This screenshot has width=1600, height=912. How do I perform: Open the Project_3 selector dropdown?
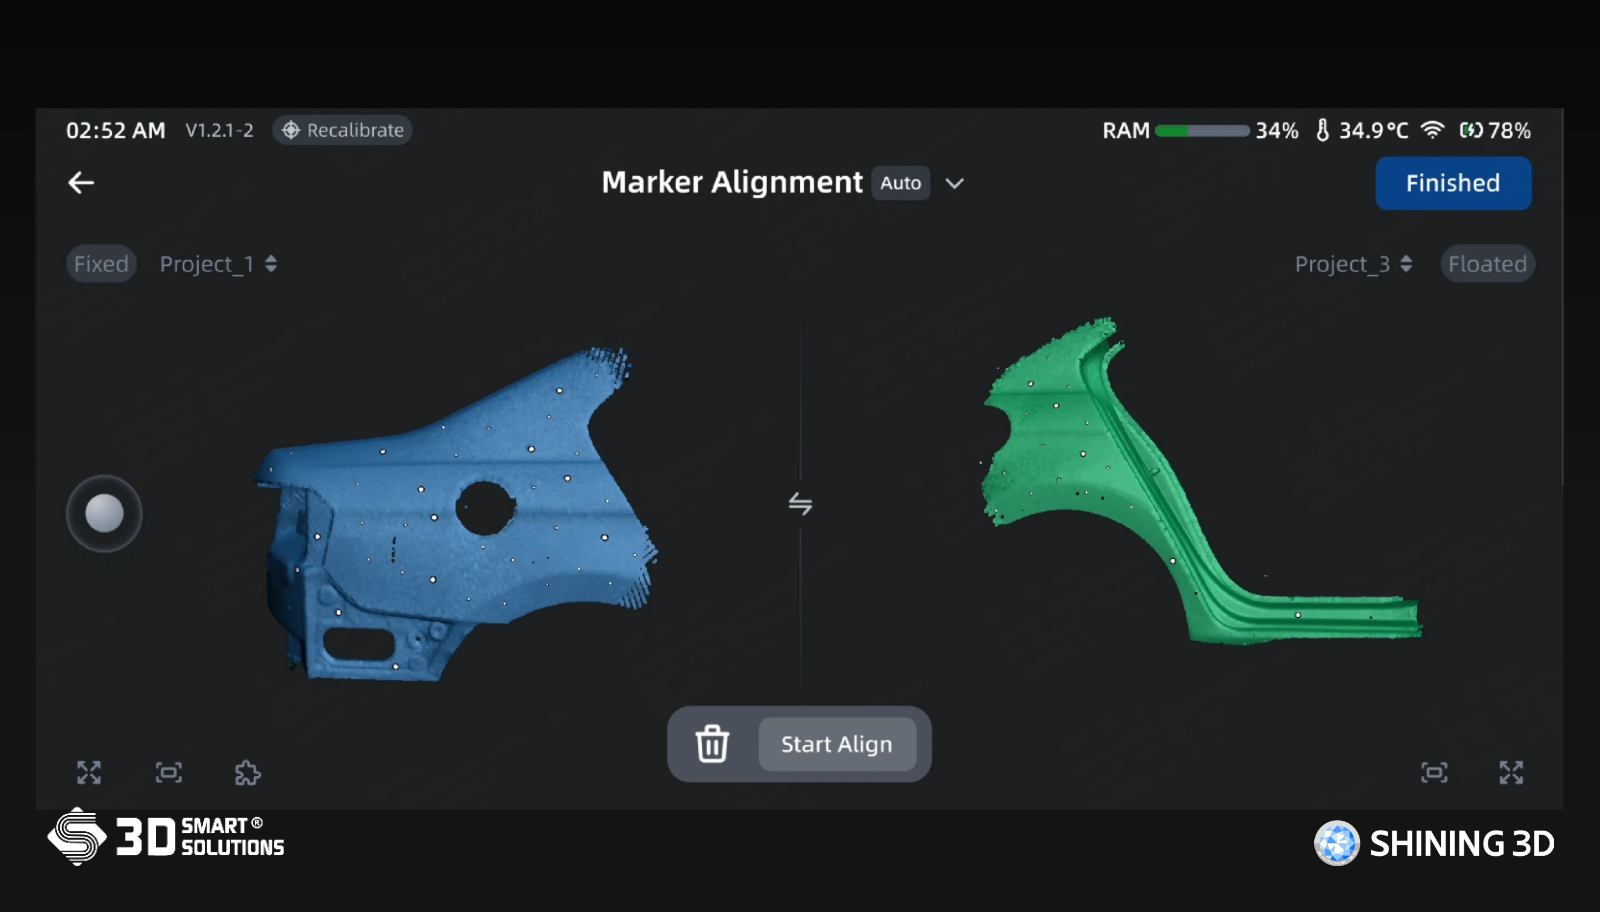tap(1353, 264)
